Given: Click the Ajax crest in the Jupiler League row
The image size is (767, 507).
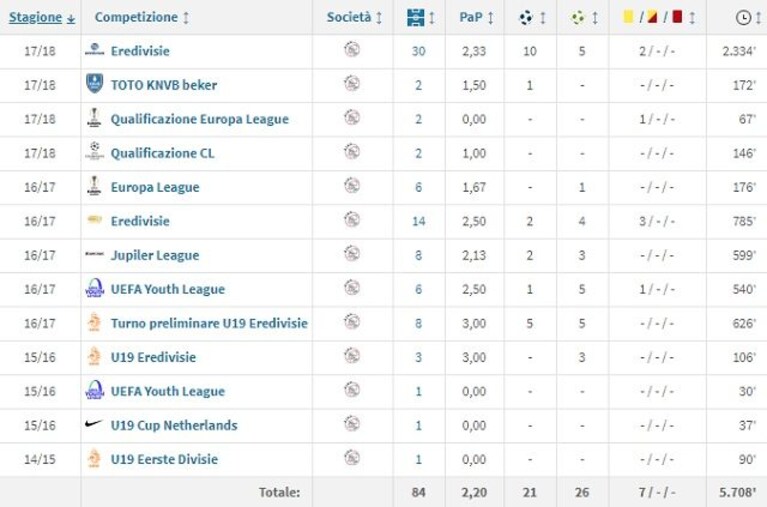Looking at the screenshot, I should click(352, 254).
